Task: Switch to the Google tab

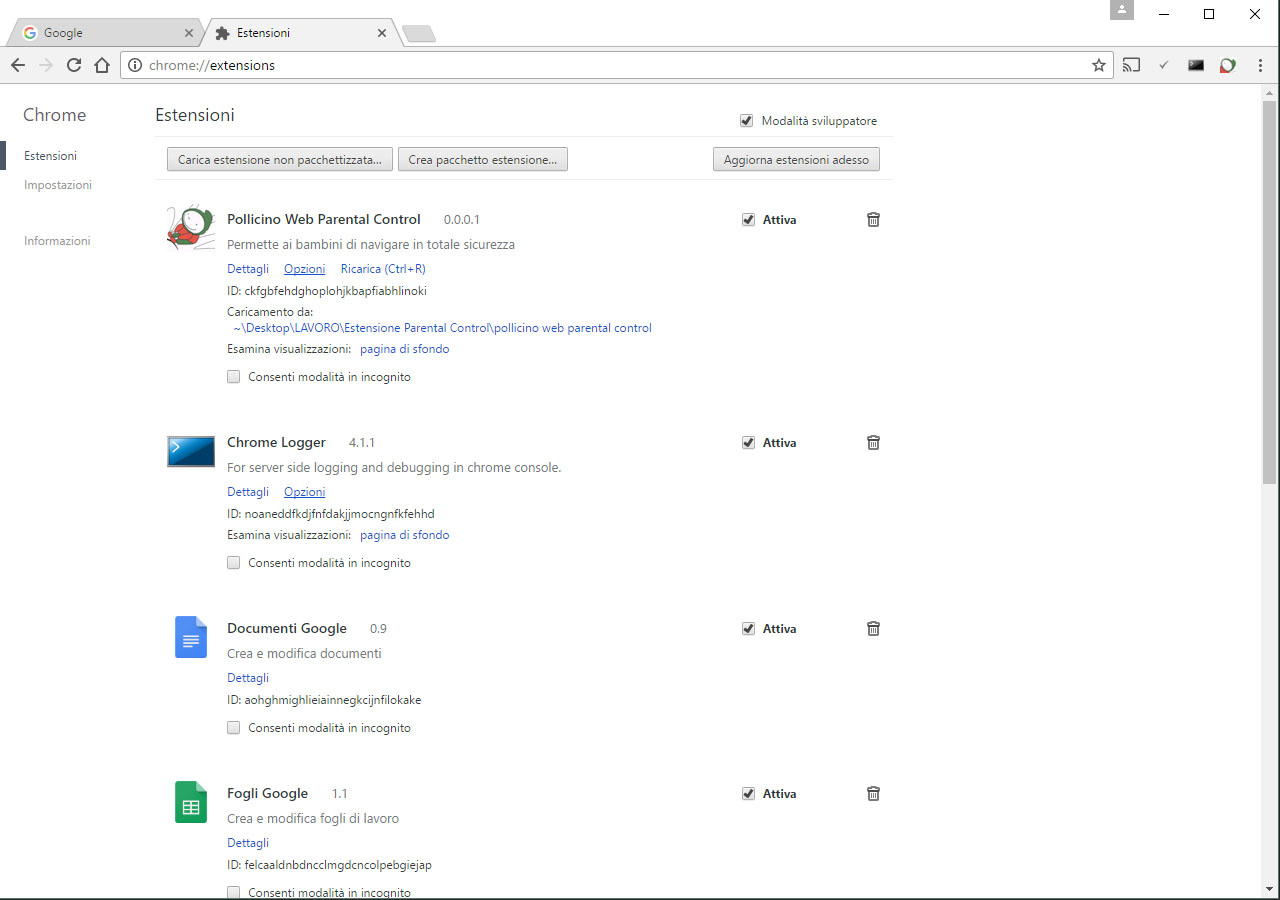Action: point(104,33)
